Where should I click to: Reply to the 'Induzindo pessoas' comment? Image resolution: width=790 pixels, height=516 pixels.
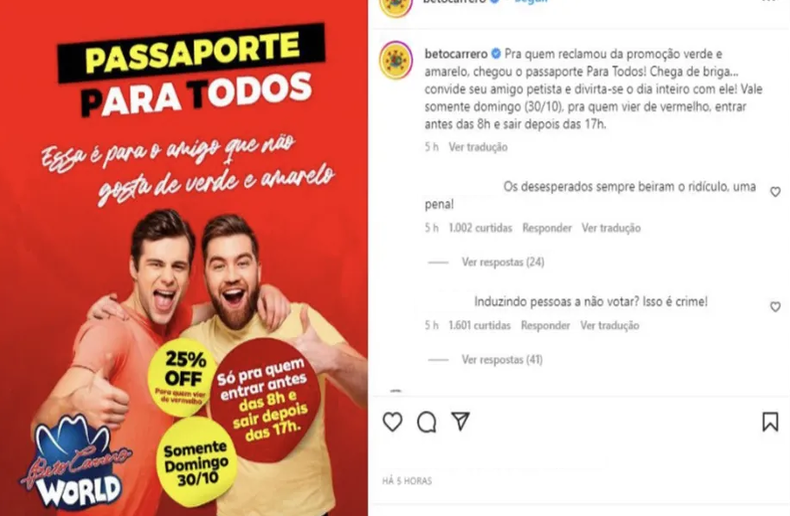pos(546,326)
